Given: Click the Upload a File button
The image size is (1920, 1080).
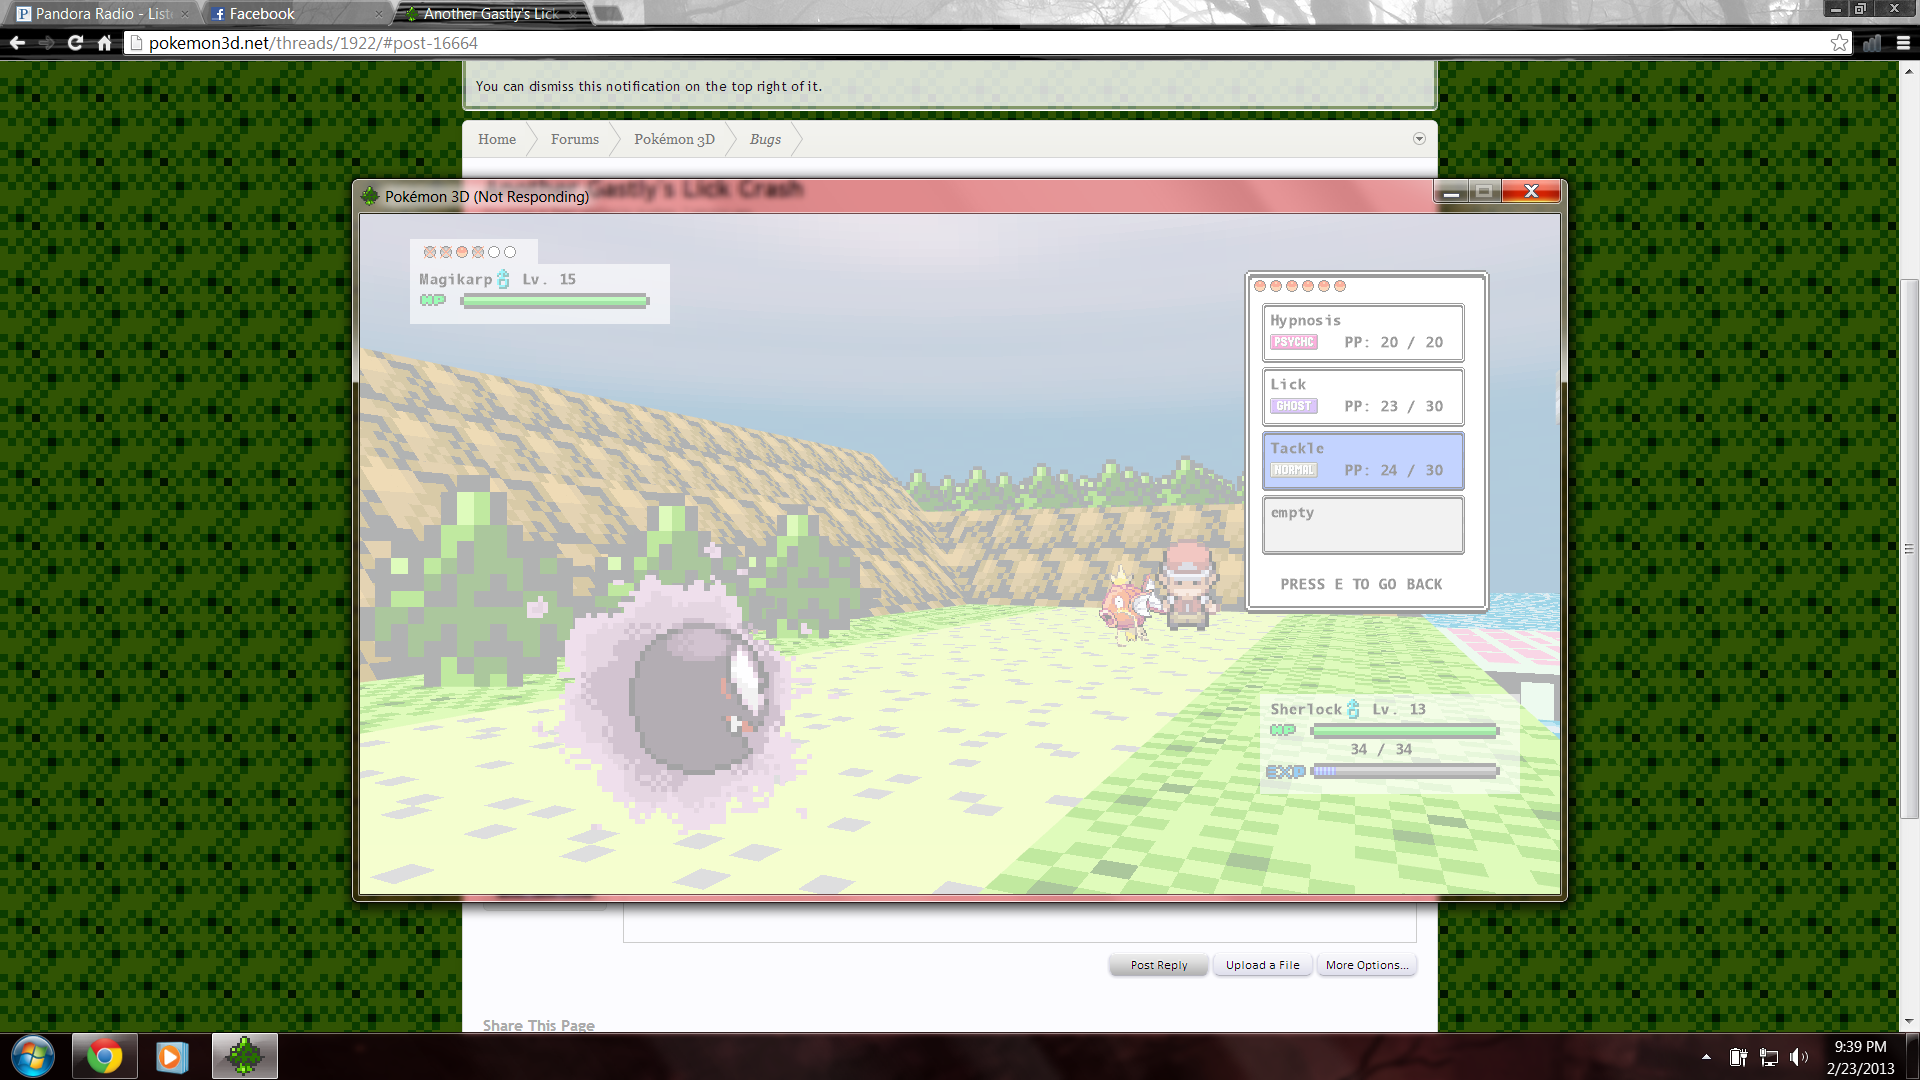Looking at the screenshot, I should point(1263,965).
